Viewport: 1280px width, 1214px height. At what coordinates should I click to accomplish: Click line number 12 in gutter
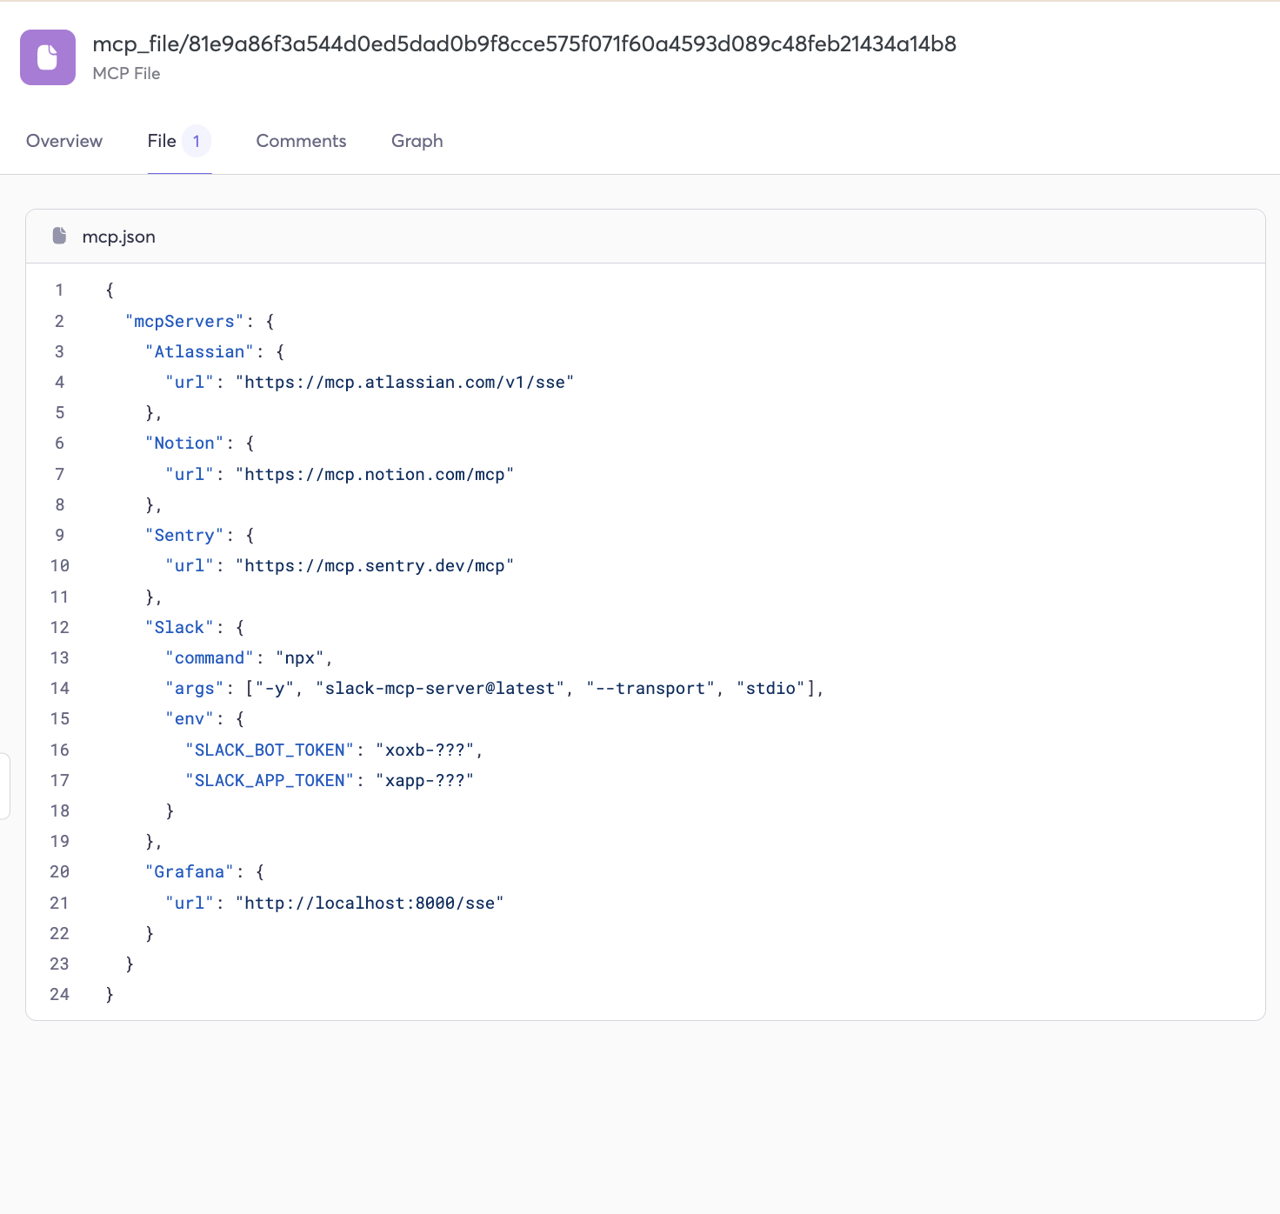pyautogui.click(x=59, y=628)
